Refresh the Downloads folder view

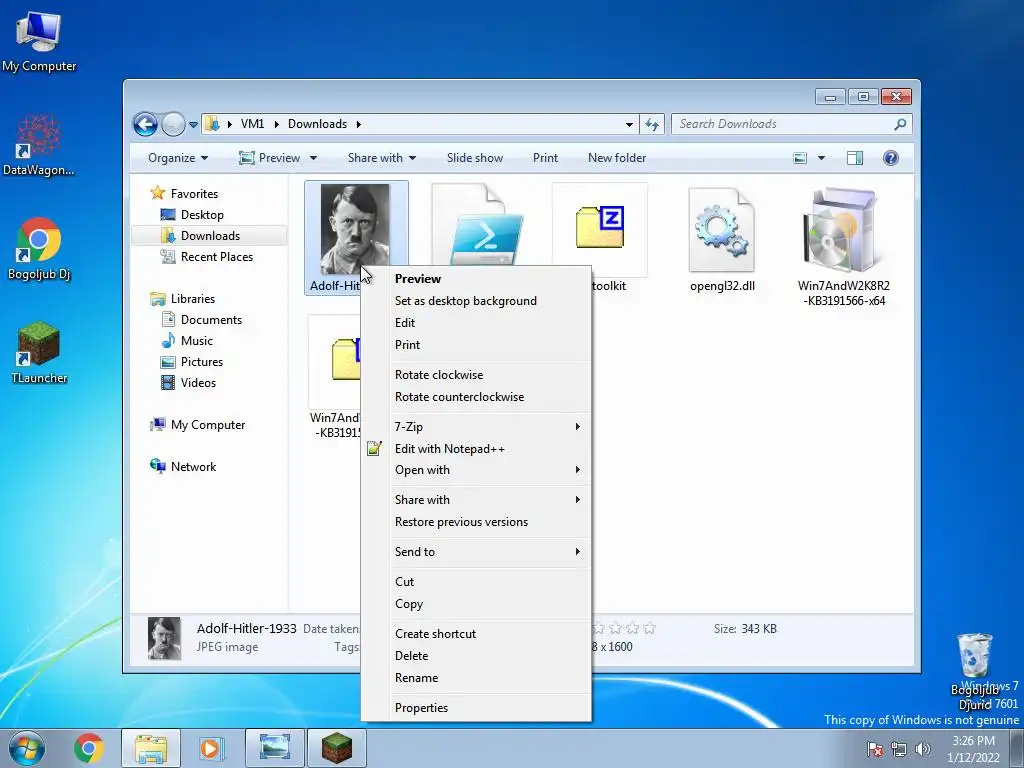coord(652,124)
